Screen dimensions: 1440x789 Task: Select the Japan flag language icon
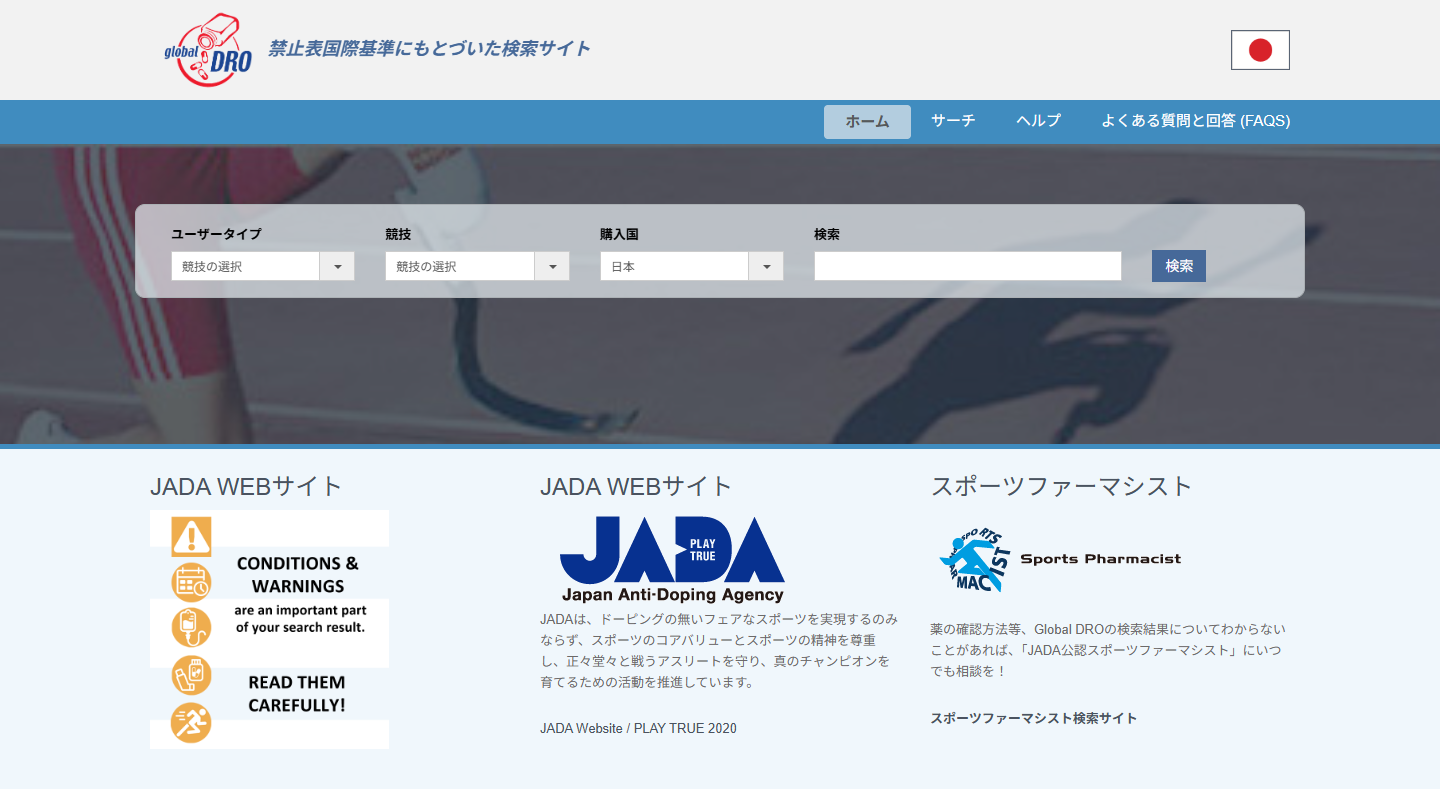click(x=1259, y=49)
